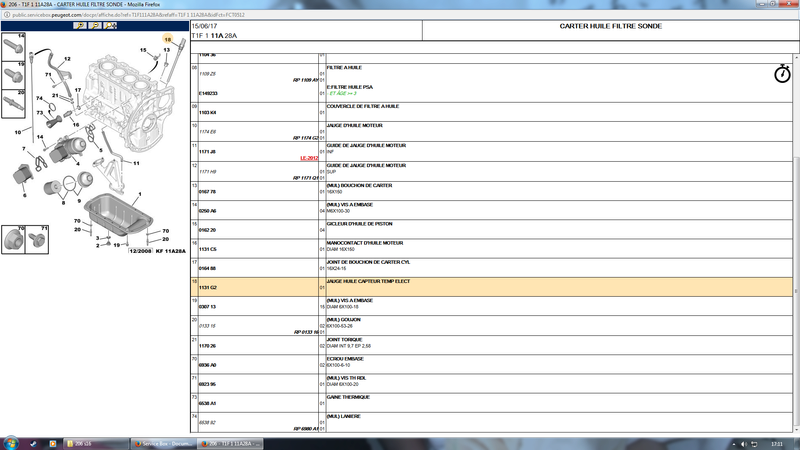
Task: Open the red LE-2012 link in row 11
Action: point(309,158)
